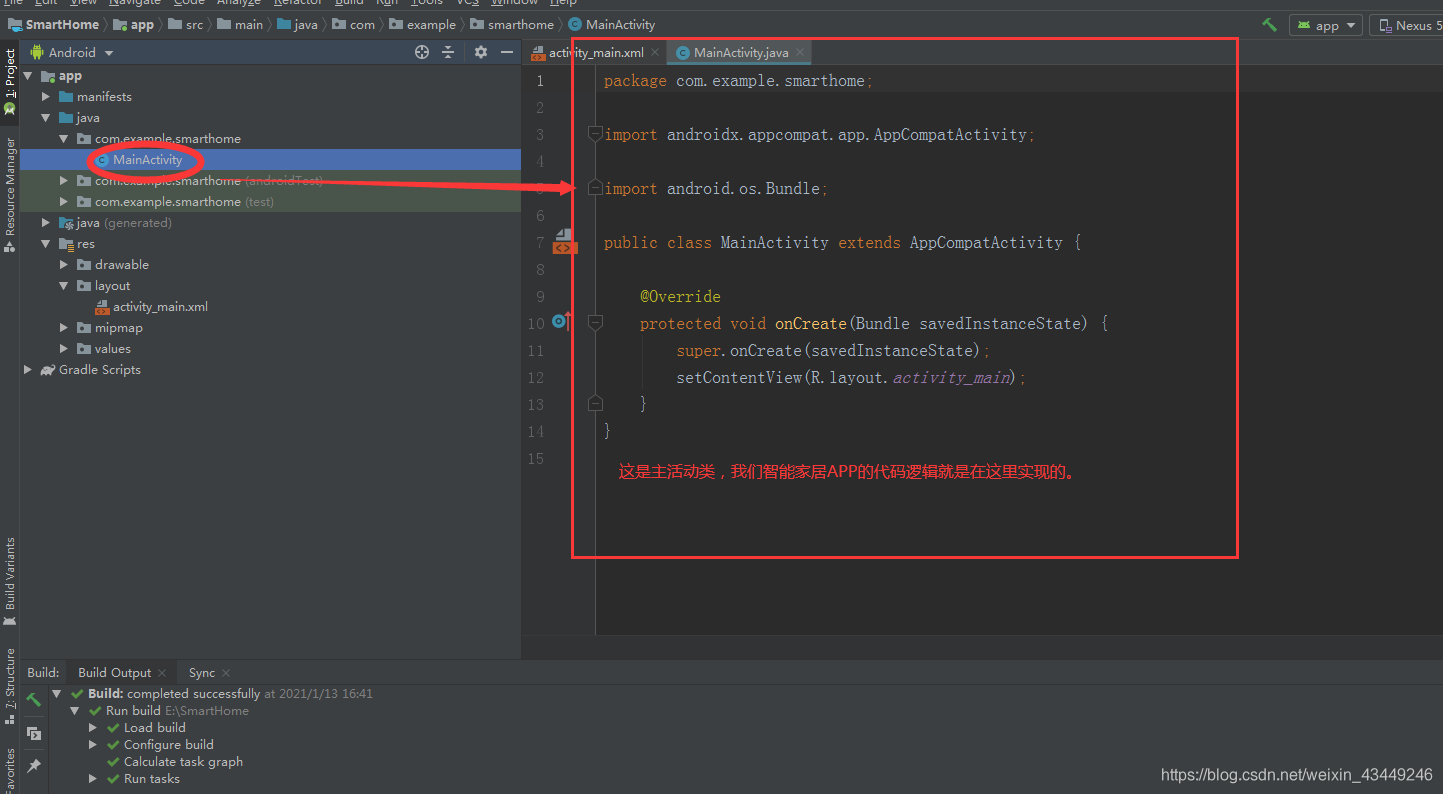Click the Make Project hammer icon in top toolbar

(1269, 25)
